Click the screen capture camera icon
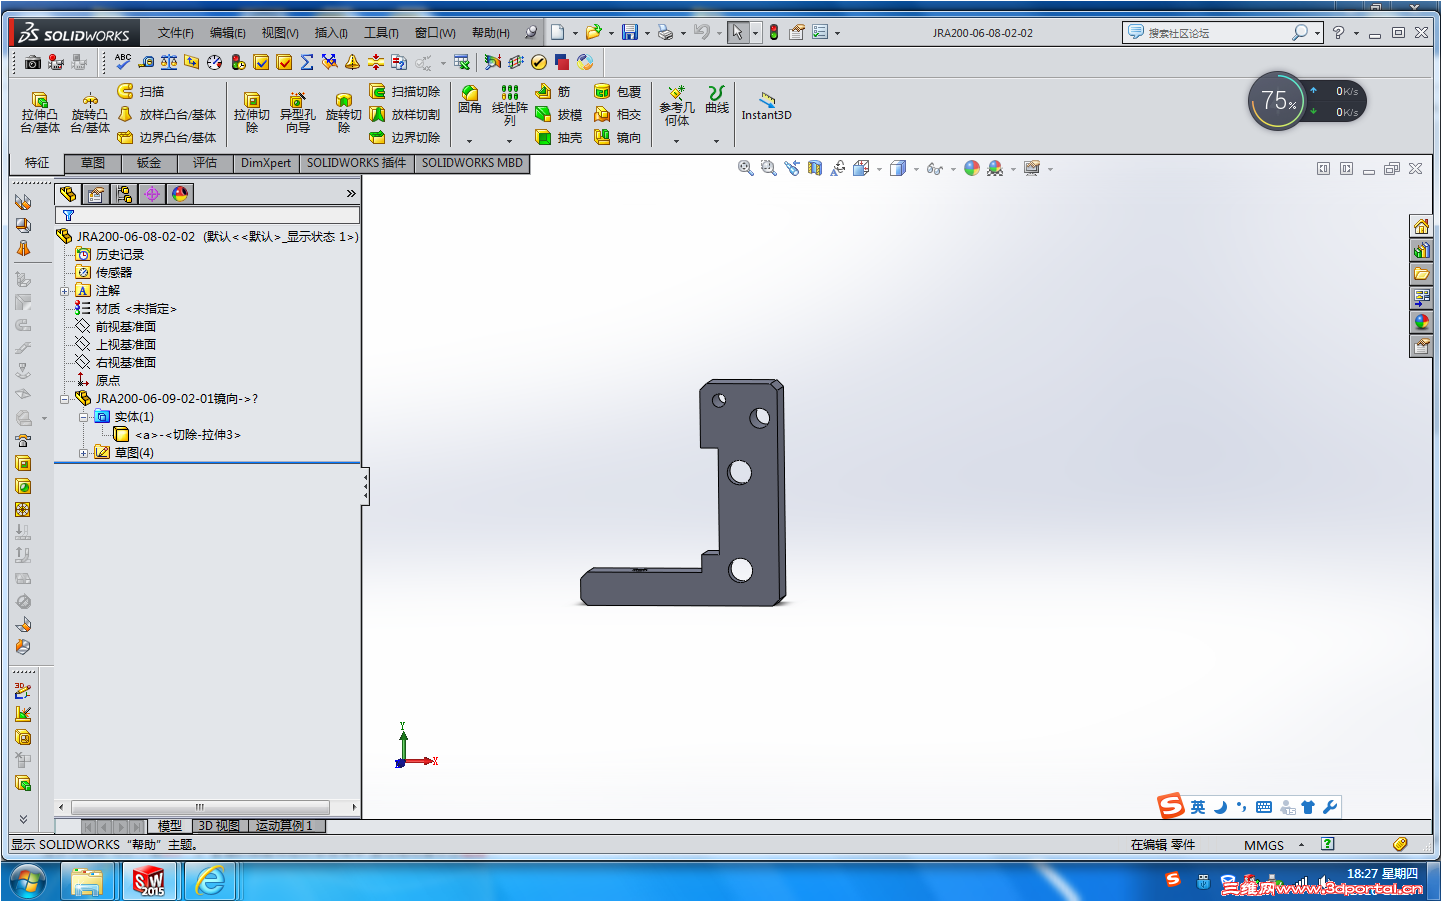 click(32, 62)
